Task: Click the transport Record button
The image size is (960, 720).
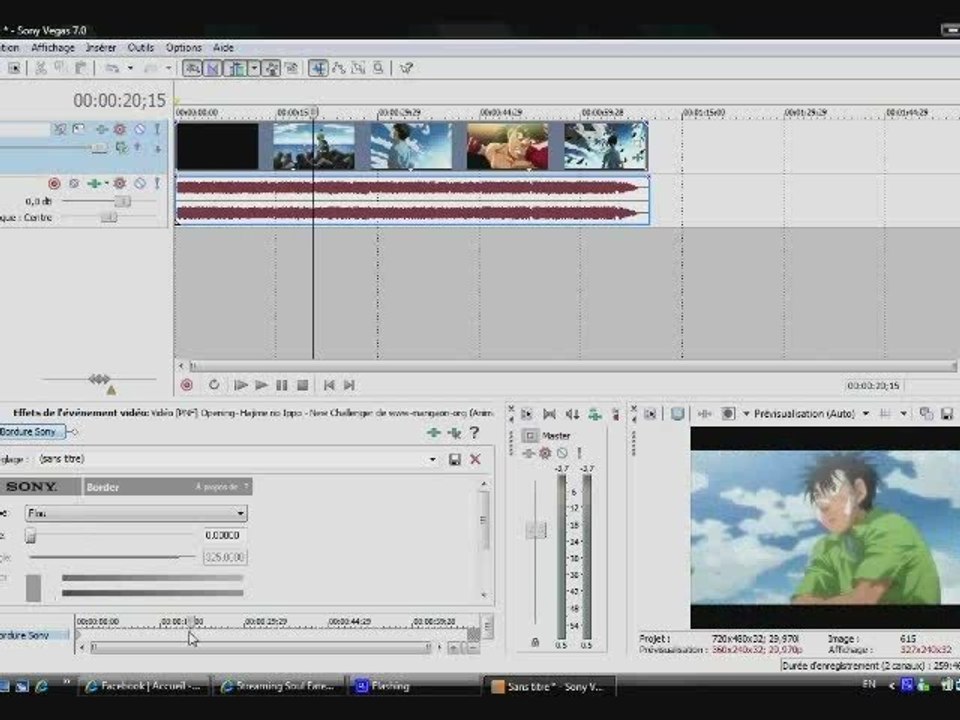Action: 187,385
